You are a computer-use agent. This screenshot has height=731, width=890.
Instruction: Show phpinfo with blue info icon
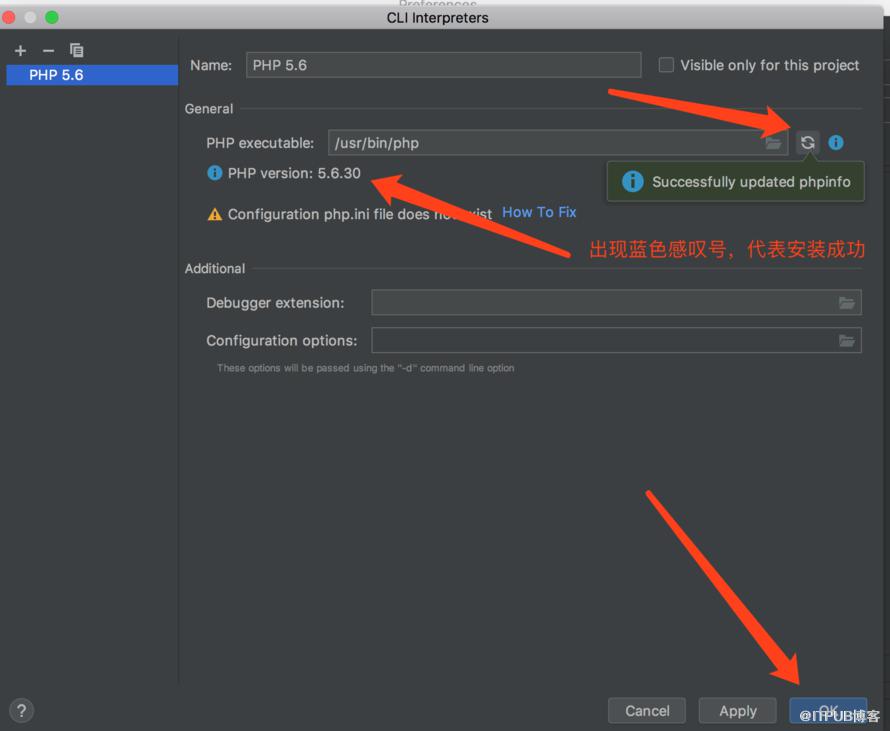point(836,142)
